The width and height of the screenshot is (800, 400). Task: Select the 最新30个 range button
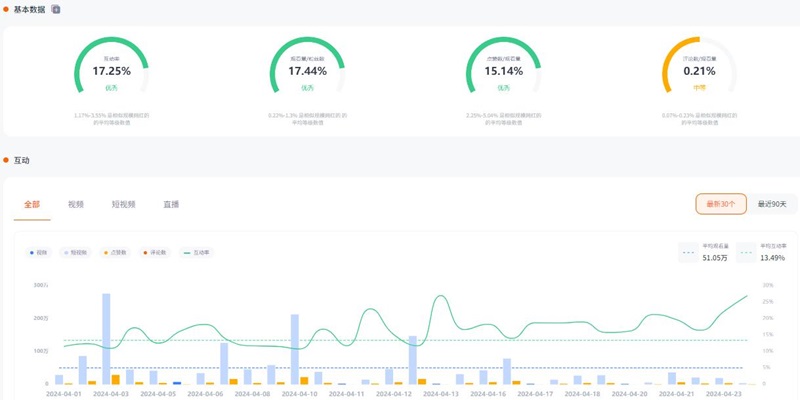(x=721, y=204)
